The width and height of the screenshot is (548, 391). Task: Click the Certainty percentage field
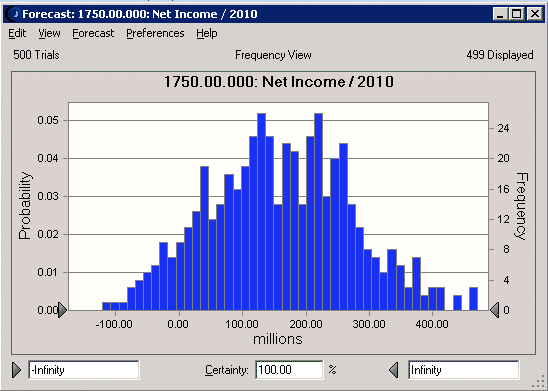[289, 370]
